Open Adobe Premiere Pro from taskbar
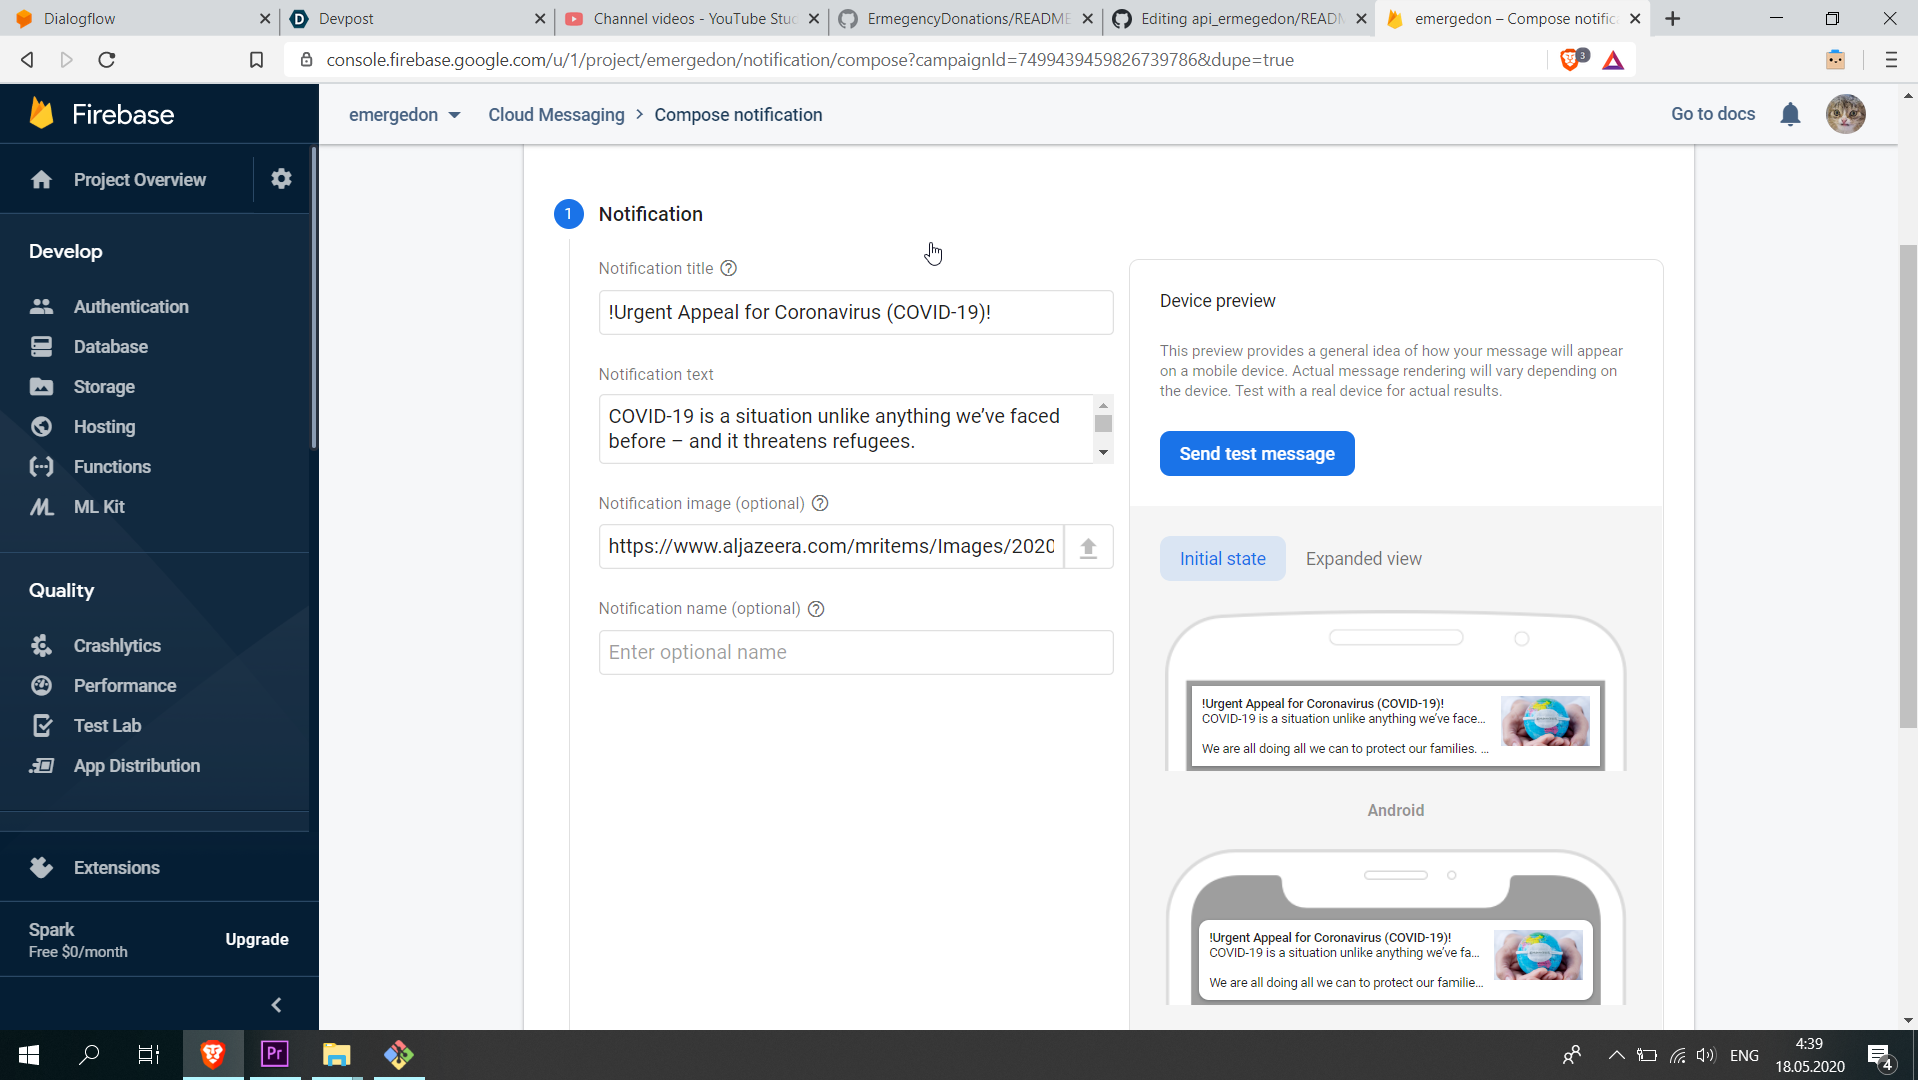The height and width of the screenshot is (1080, 1918). point(274,1054)
